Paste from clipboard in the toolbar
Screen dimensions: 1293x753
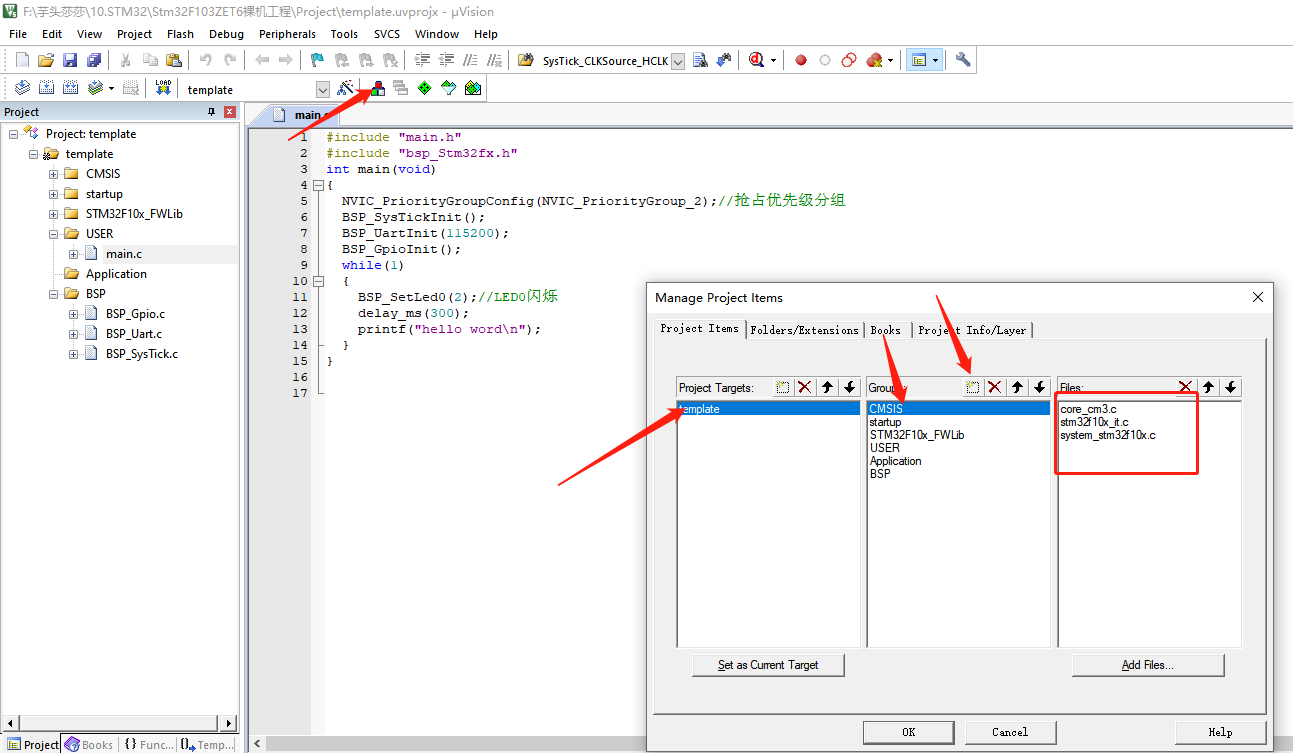tap(174, 60)
